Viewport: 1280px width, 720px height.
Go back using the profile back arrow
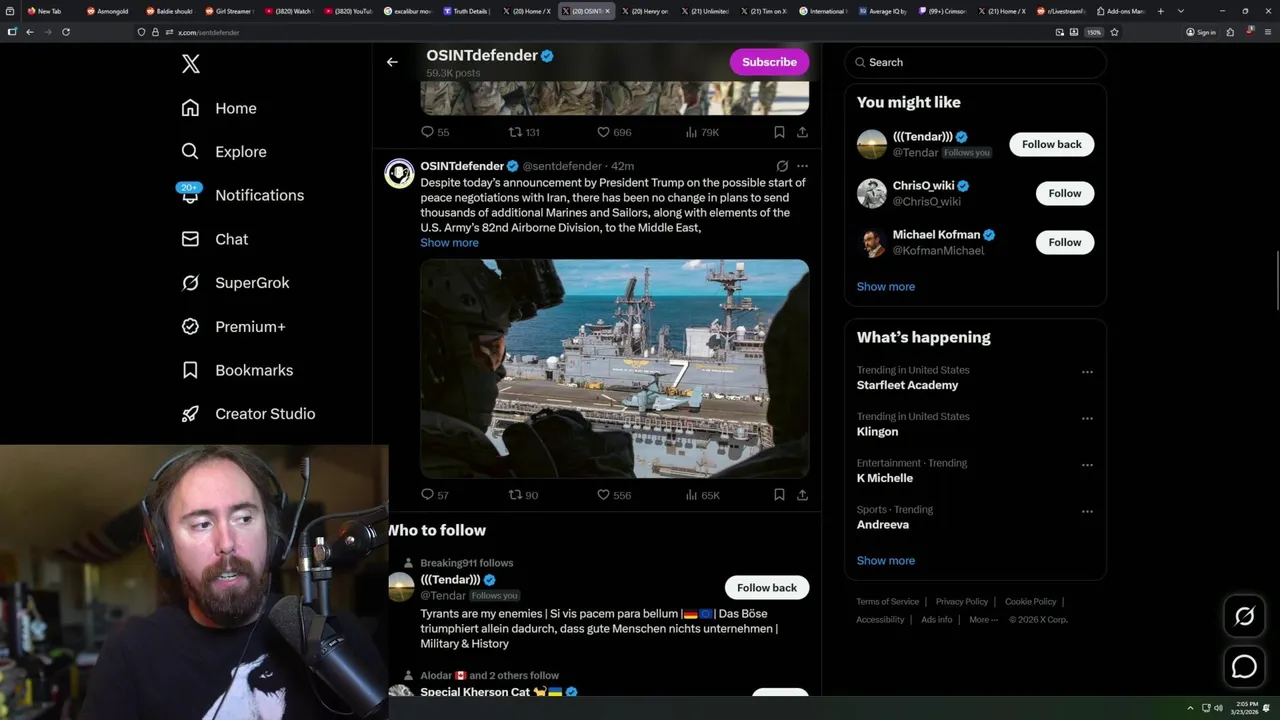tap(392, 62)
